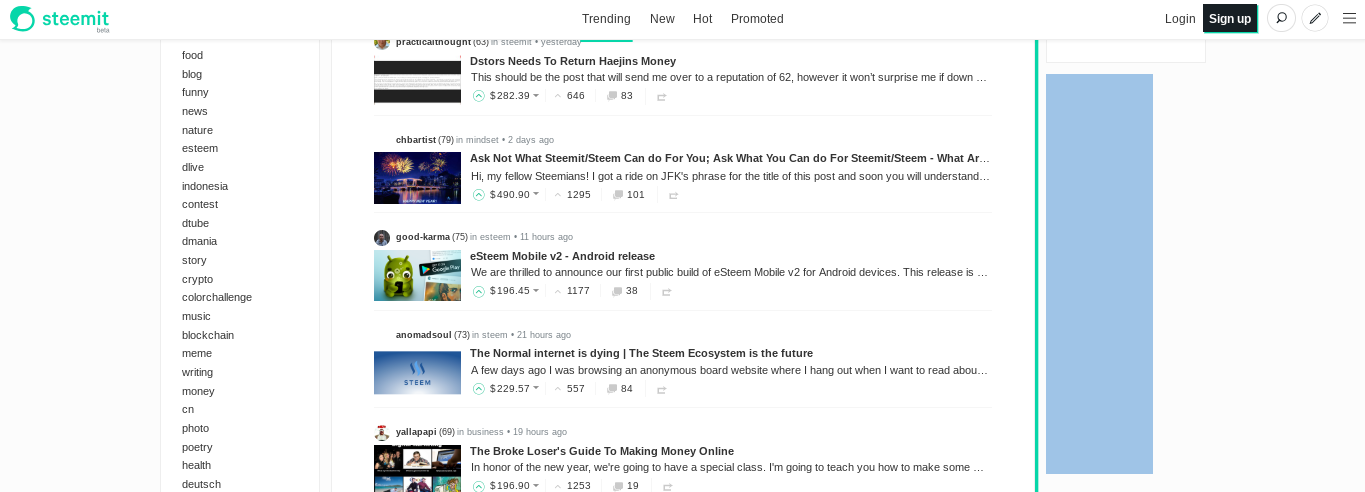Open the business category link
Image resolution: width=1365 pixels, height=492 pixels.
coord(485,432)
